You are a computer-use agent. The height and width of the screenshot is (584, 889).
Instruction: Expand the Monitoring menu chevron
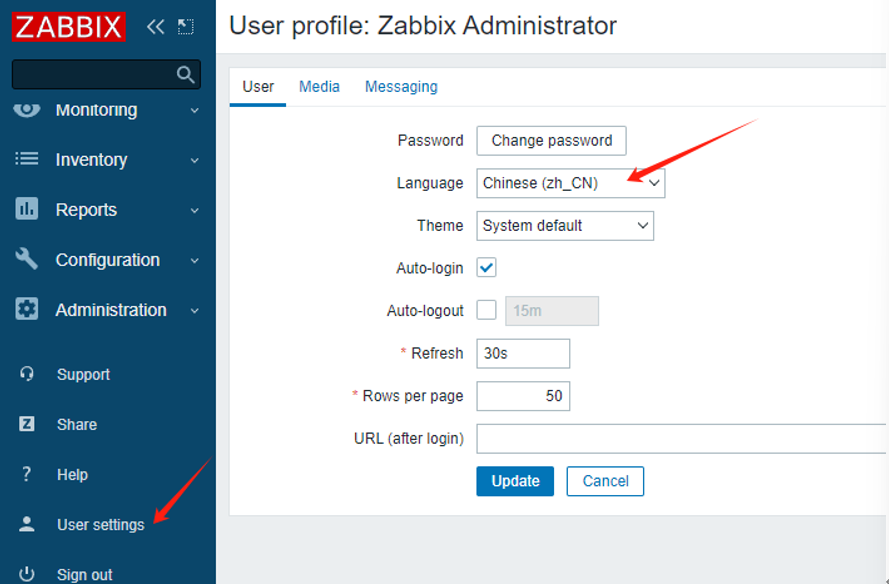[194, 110]
